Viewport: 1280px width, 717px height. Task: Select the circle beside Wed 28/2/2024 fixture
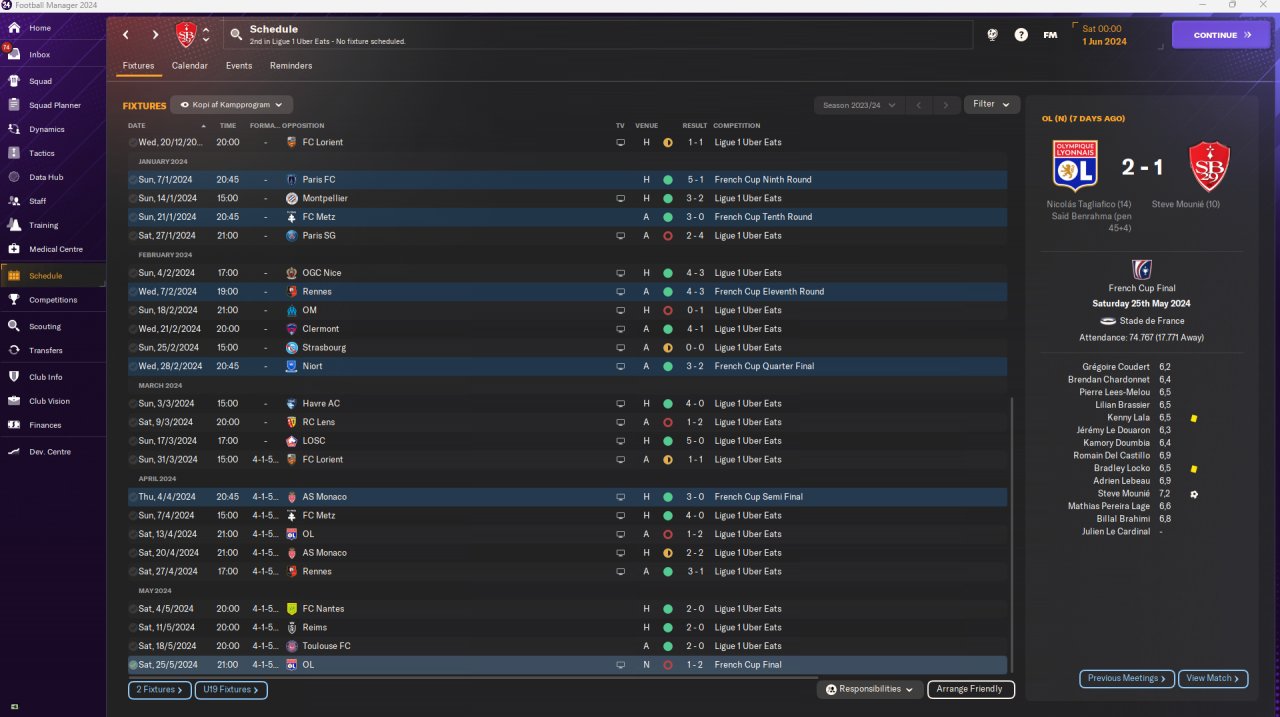tap(133, 366)
